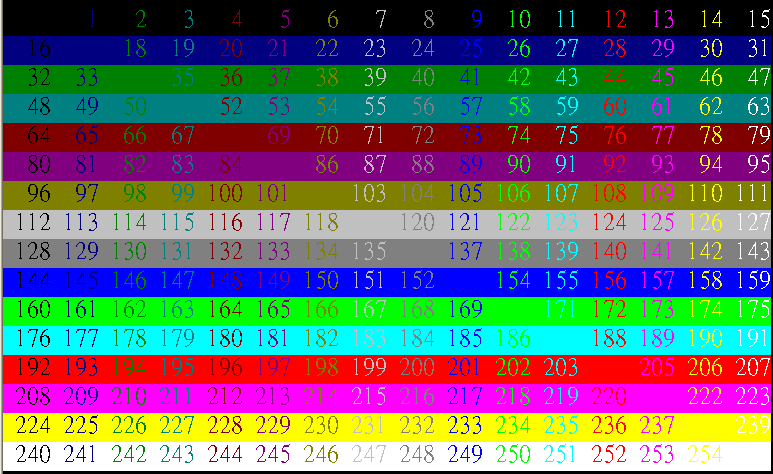Select the yellow number 62 on teal
This screenshot has height=474, width=773.
(x=711, y=106)
